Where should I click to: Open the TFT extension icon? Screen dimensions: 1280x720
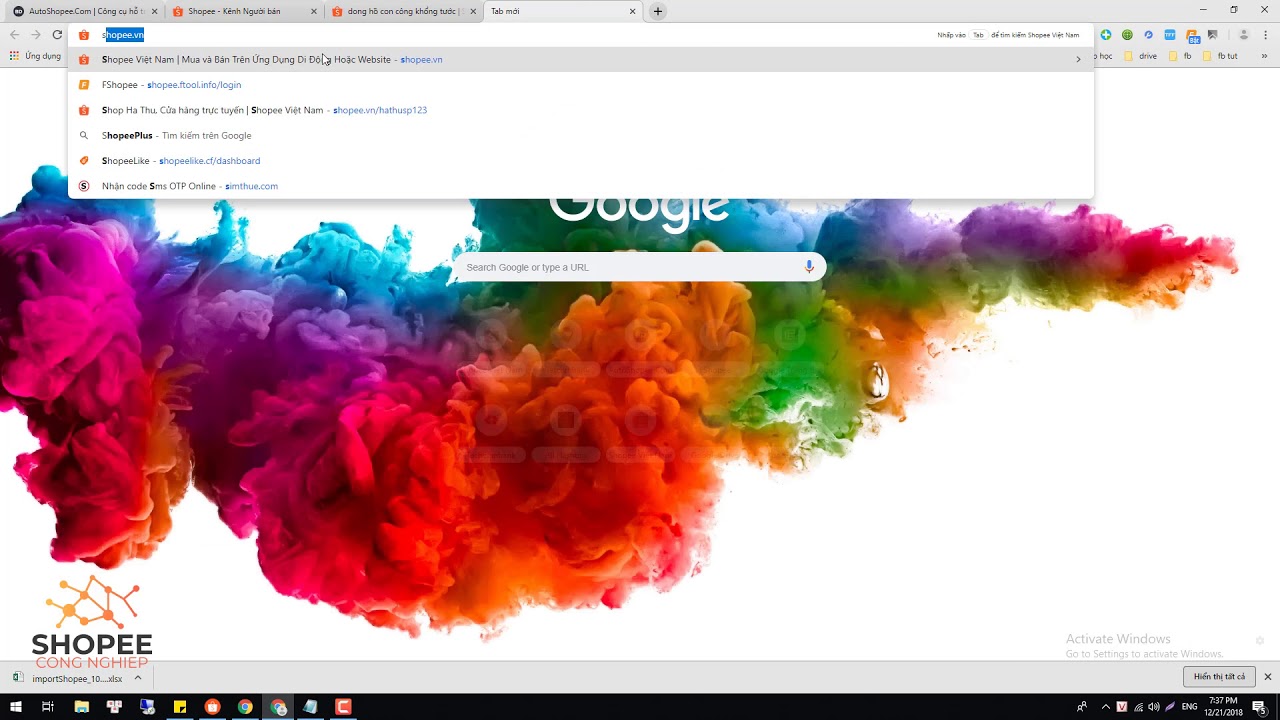pyautogui.click(x=1170, y=35)
